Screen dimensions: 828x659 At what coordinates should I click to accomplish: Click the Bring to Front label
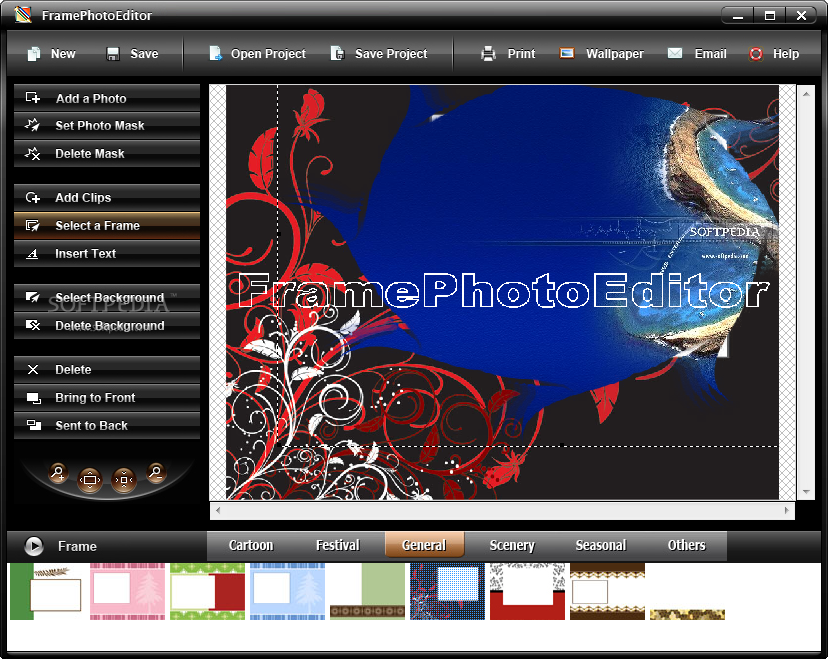95,398
